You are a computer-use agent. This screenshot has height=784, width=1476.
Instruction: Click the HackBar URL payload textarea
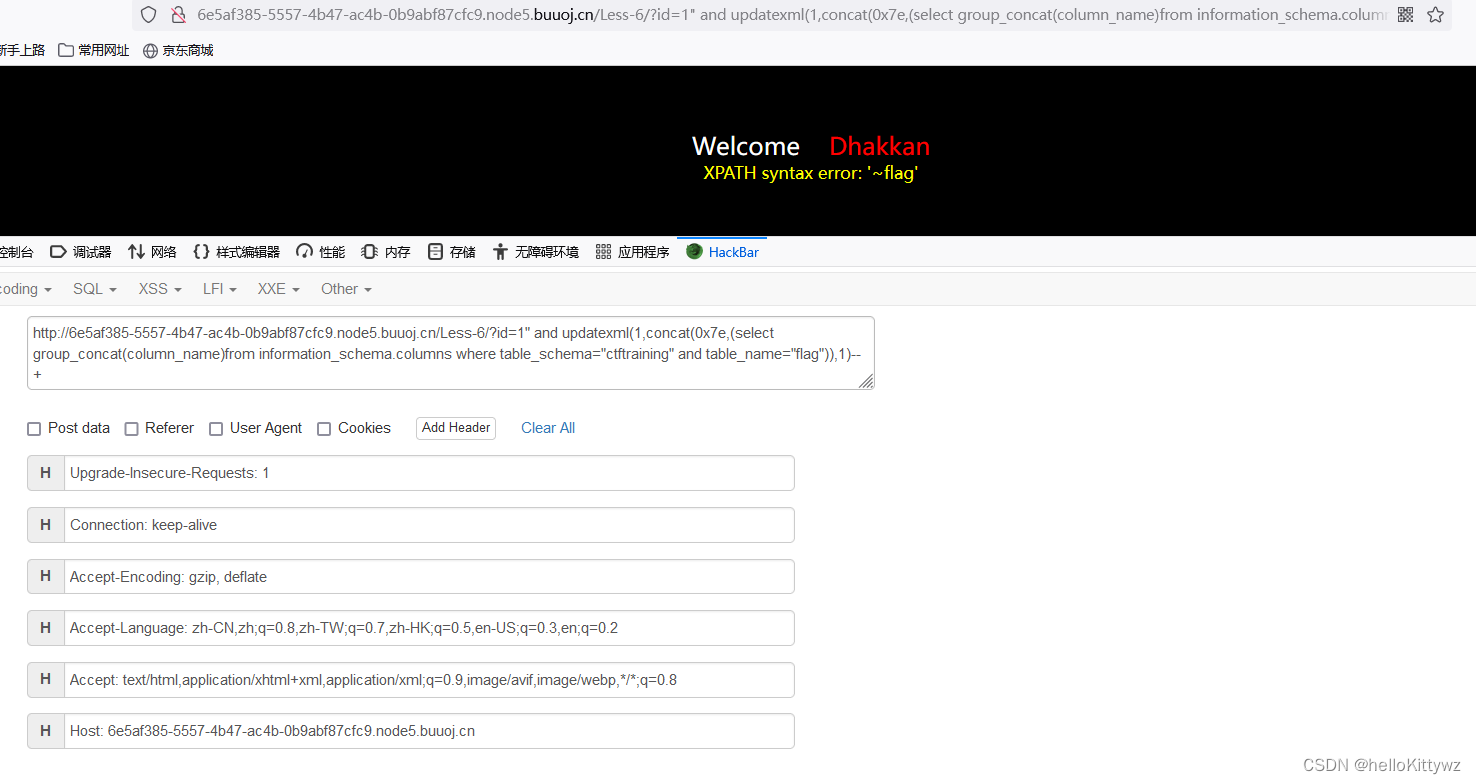click(451, 353)
